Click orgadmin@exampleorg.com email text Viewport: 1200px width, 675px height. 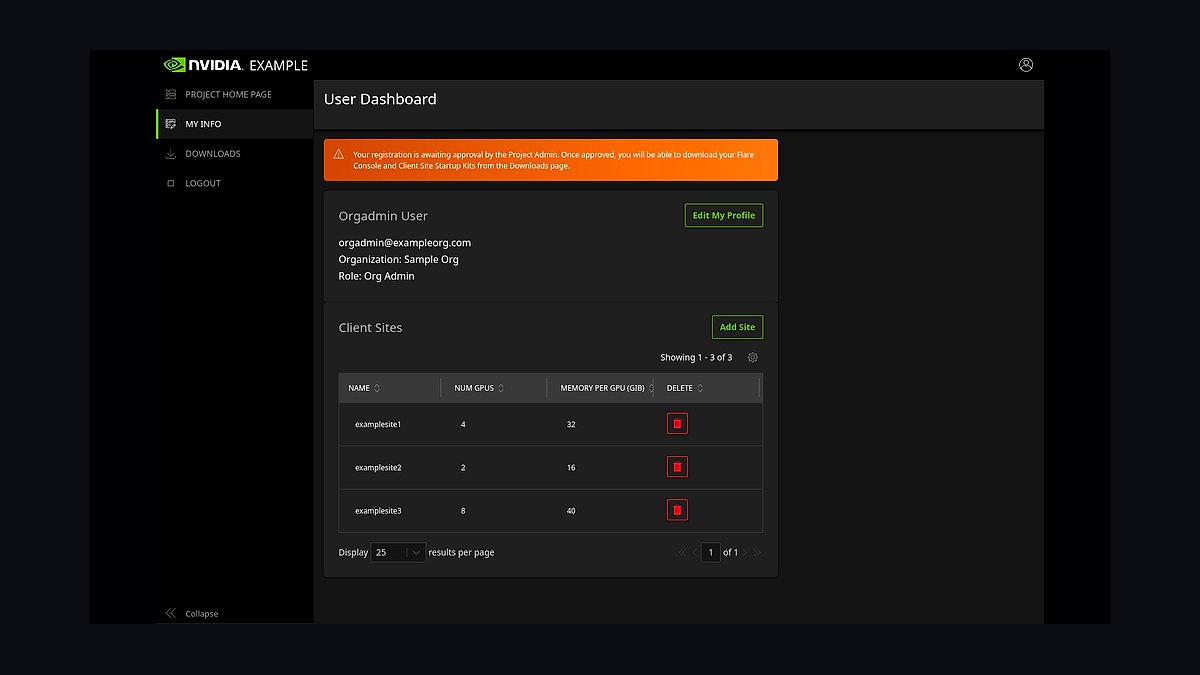tap(404, 243)
